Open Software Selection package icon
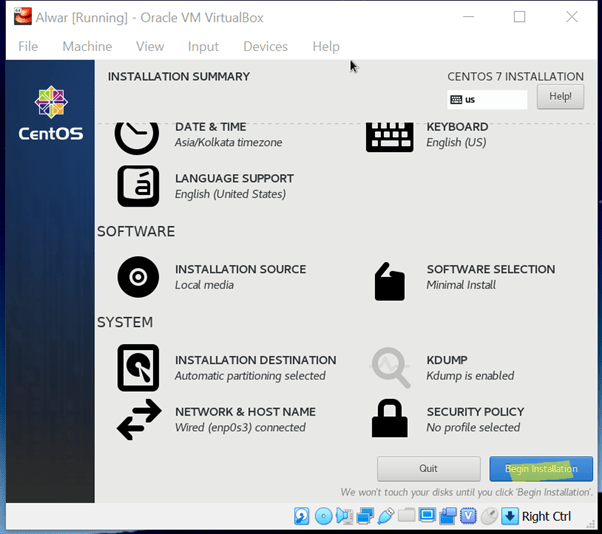 pyautogui.click(x=389, y=282)
